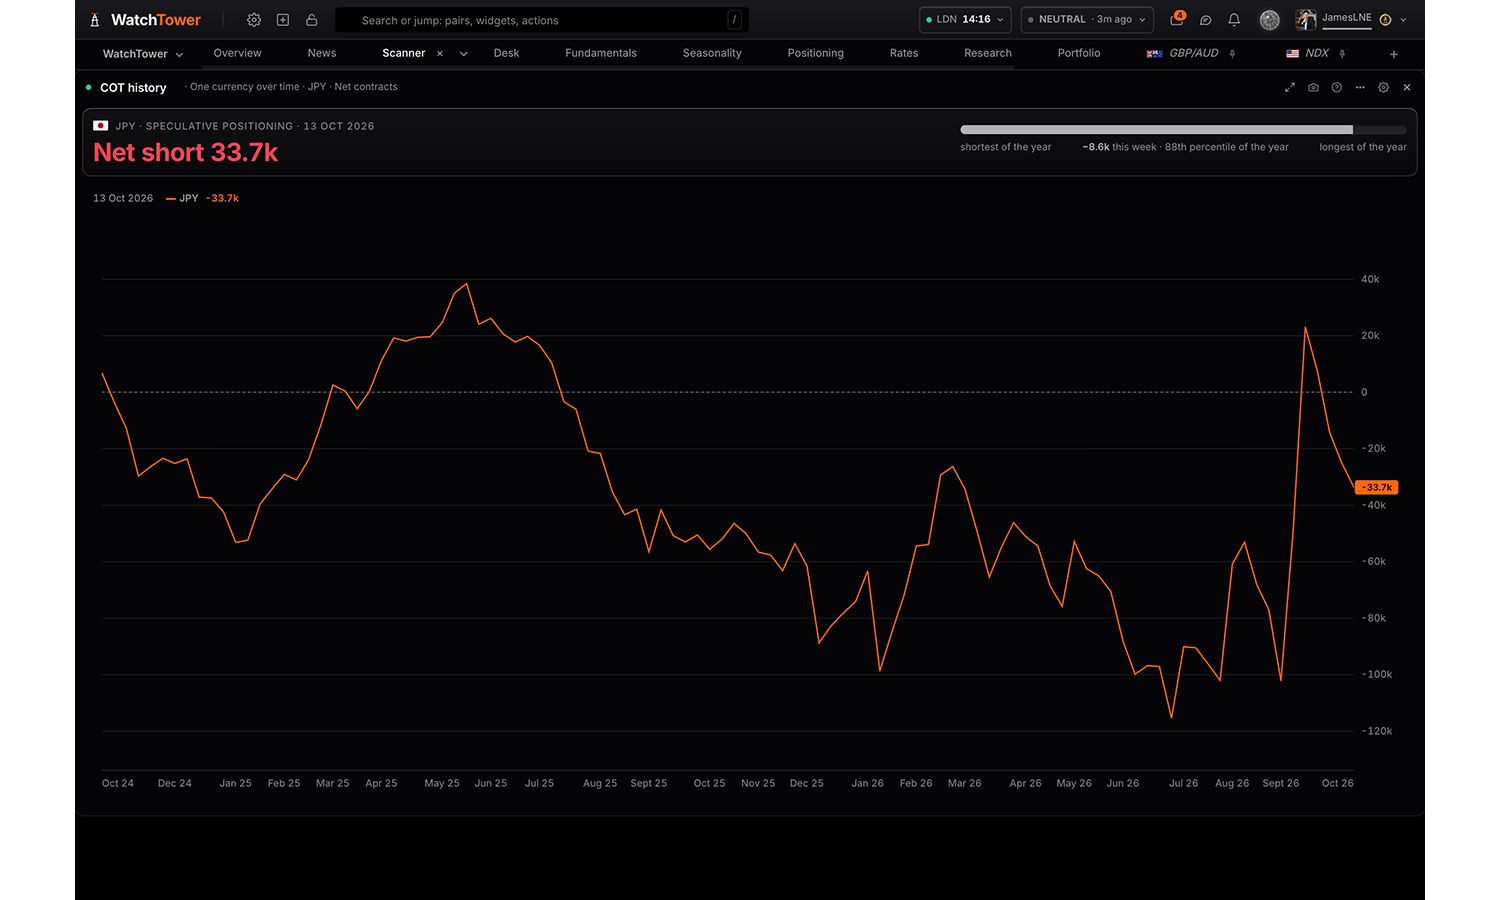The width and height of the screenshot is (1500, 900).
Task: Click the "Net short 33.7k" headline
Action: point(186,152)
